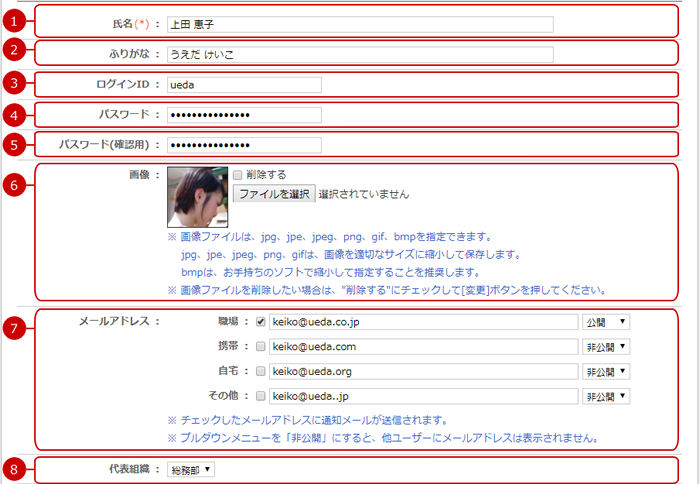Enable the 携帯 email notification checkbox
Image resolution: width=700 pixels, height=484 pixels.
pyautogui.click(x=260, y=346)
